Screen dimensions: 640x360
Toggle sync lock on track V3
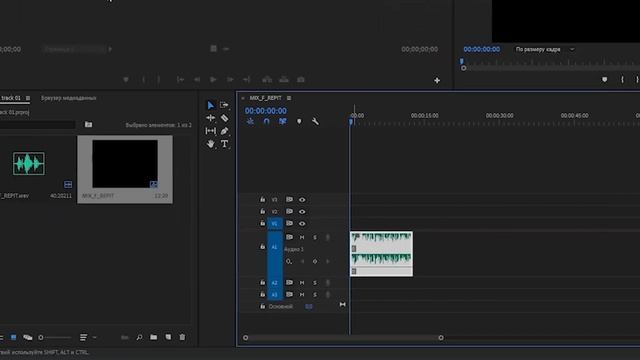(289, 200)
